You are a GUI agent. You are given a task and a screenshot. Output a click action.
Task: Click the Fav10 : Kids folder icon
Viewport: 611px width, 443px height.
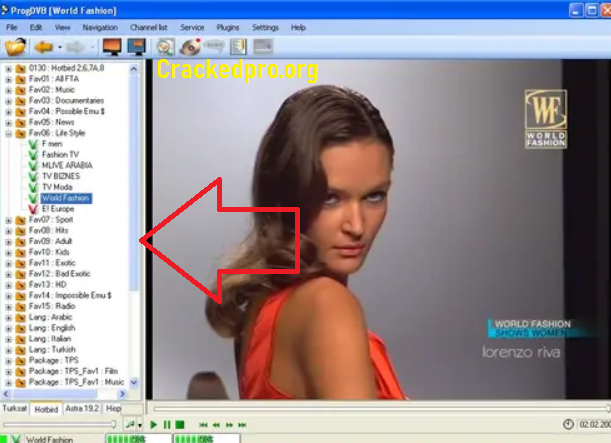click(x=20, y=253)
